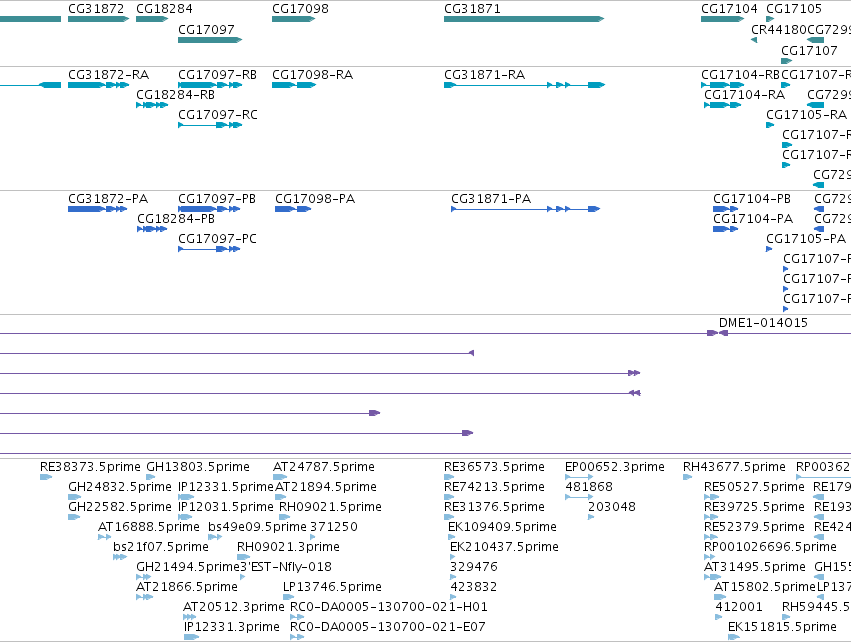851x642 pixels.
Task: Click protein CG31871-PA label
Action: pos(491,199)
